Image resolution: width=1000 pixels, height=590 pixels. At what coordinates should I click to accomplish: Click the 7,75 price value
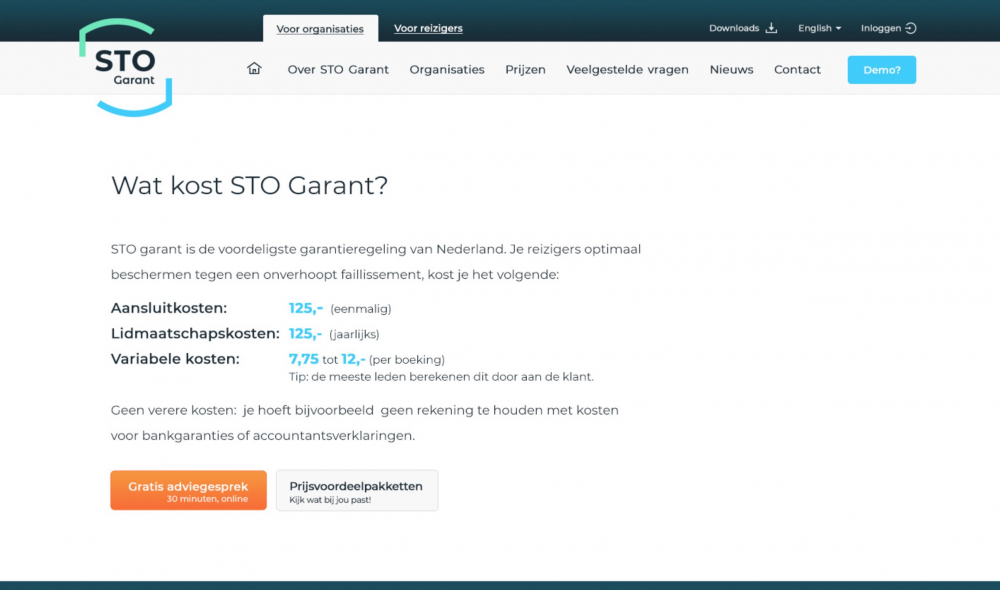[304, 359]
